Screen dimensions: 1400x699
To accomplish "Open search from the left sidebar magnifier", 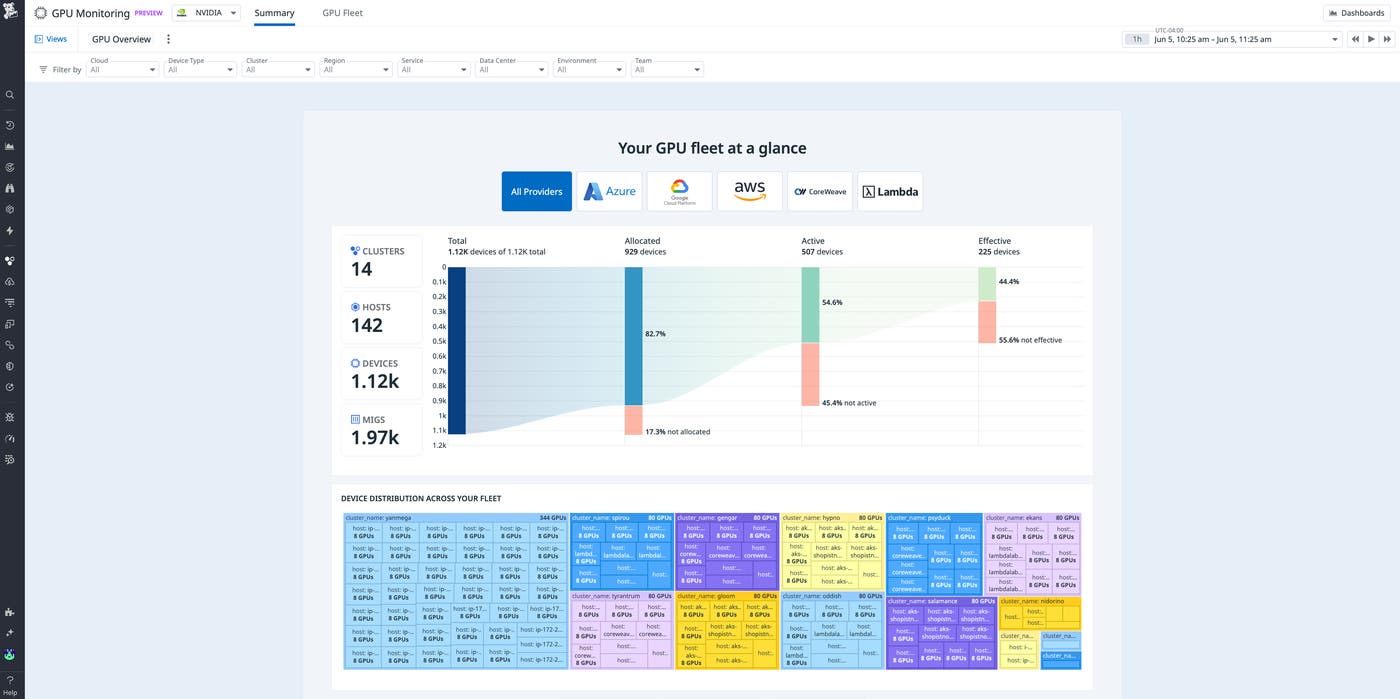I will coord(10,94).
